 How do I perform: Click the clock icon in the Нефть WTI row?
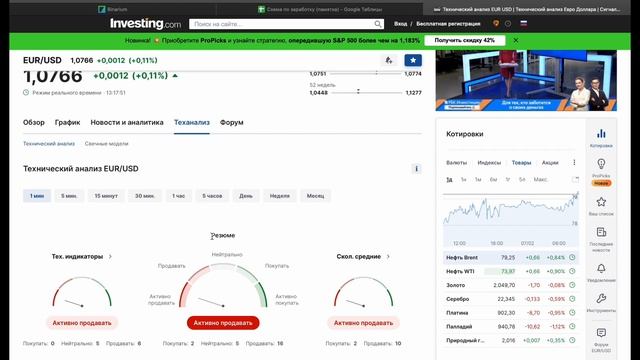(x=572, y=271)
